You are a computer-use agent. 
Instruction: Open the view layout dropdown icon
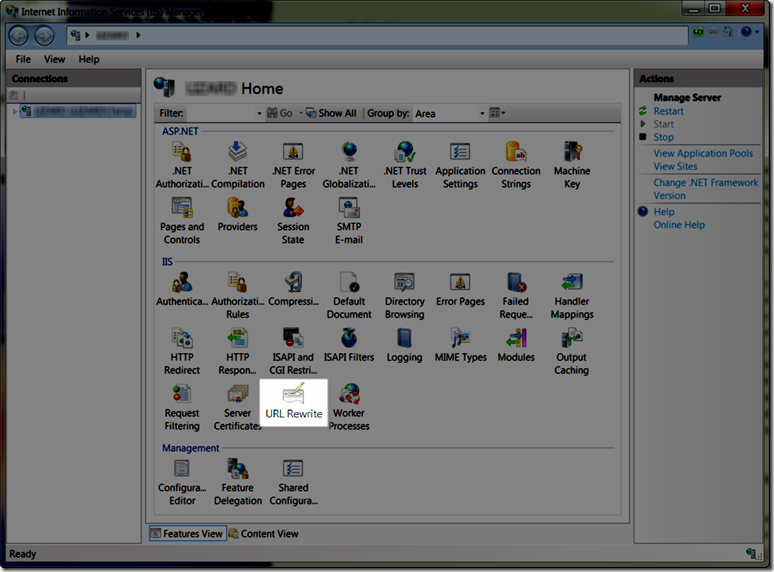click(x=497, y=113)
